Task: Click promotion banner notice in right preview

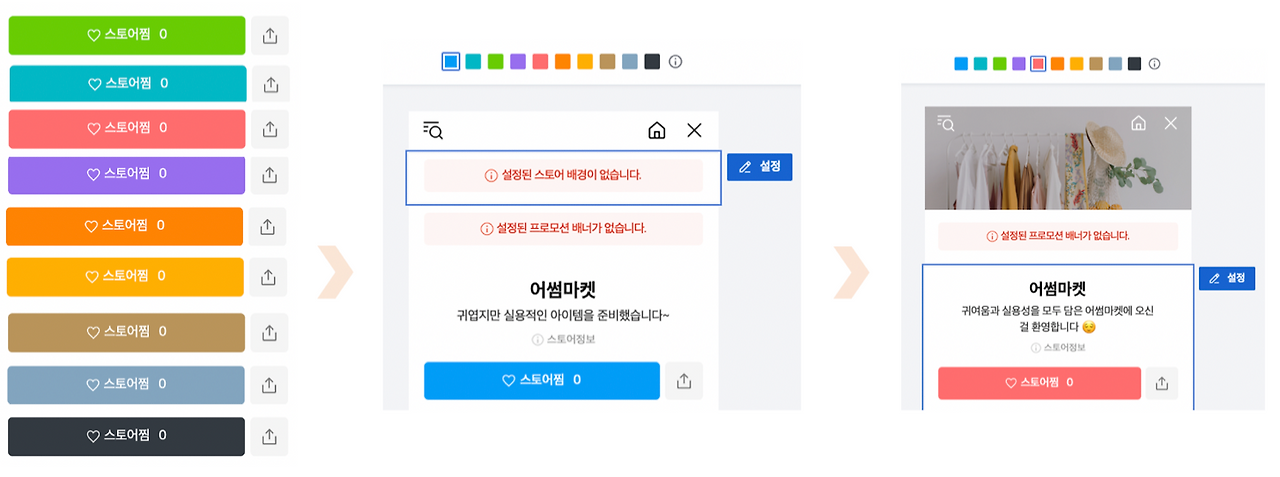Action: (1058, 236)
